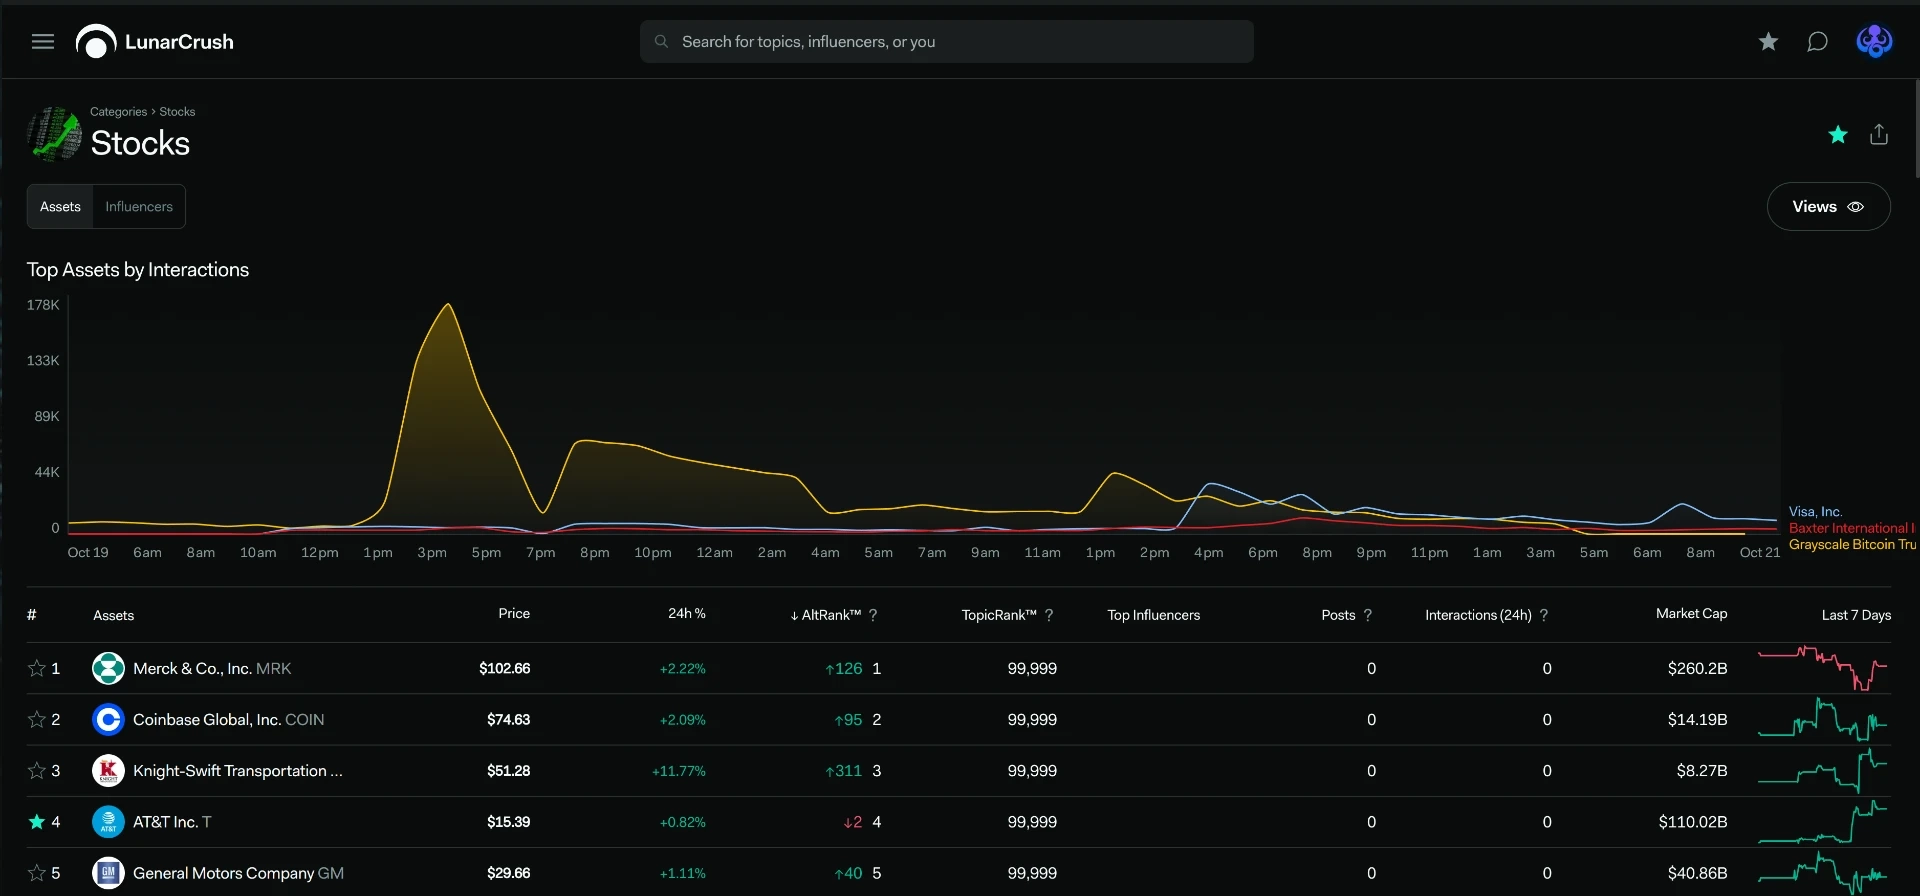1920x896 pixels.
Task: Click the search topics input field
Action: coord(946,42)
